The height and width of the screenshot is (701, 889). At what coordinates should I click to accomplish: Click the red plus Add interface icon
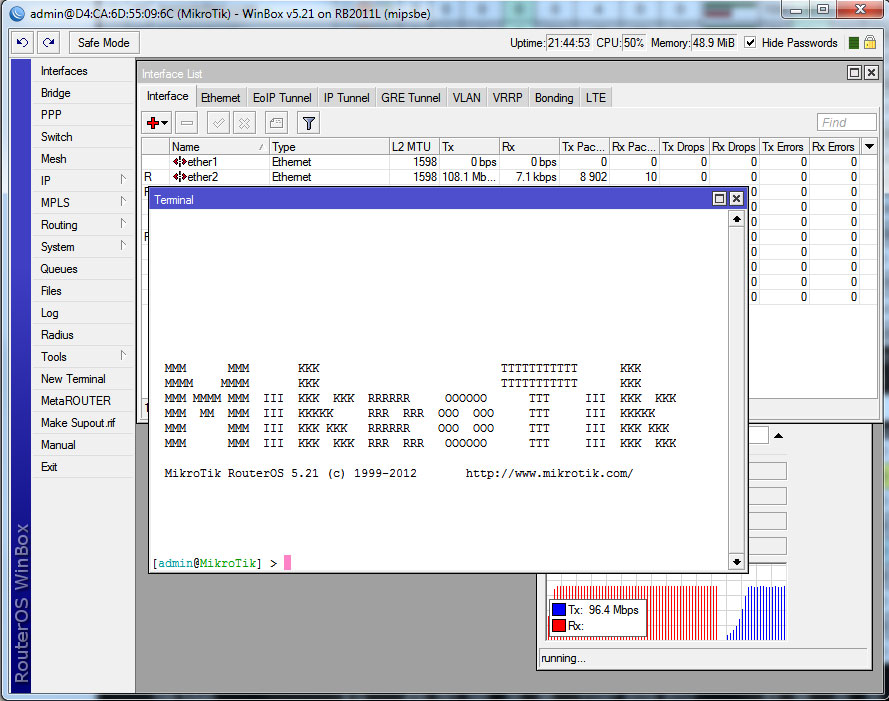[153, 122]
